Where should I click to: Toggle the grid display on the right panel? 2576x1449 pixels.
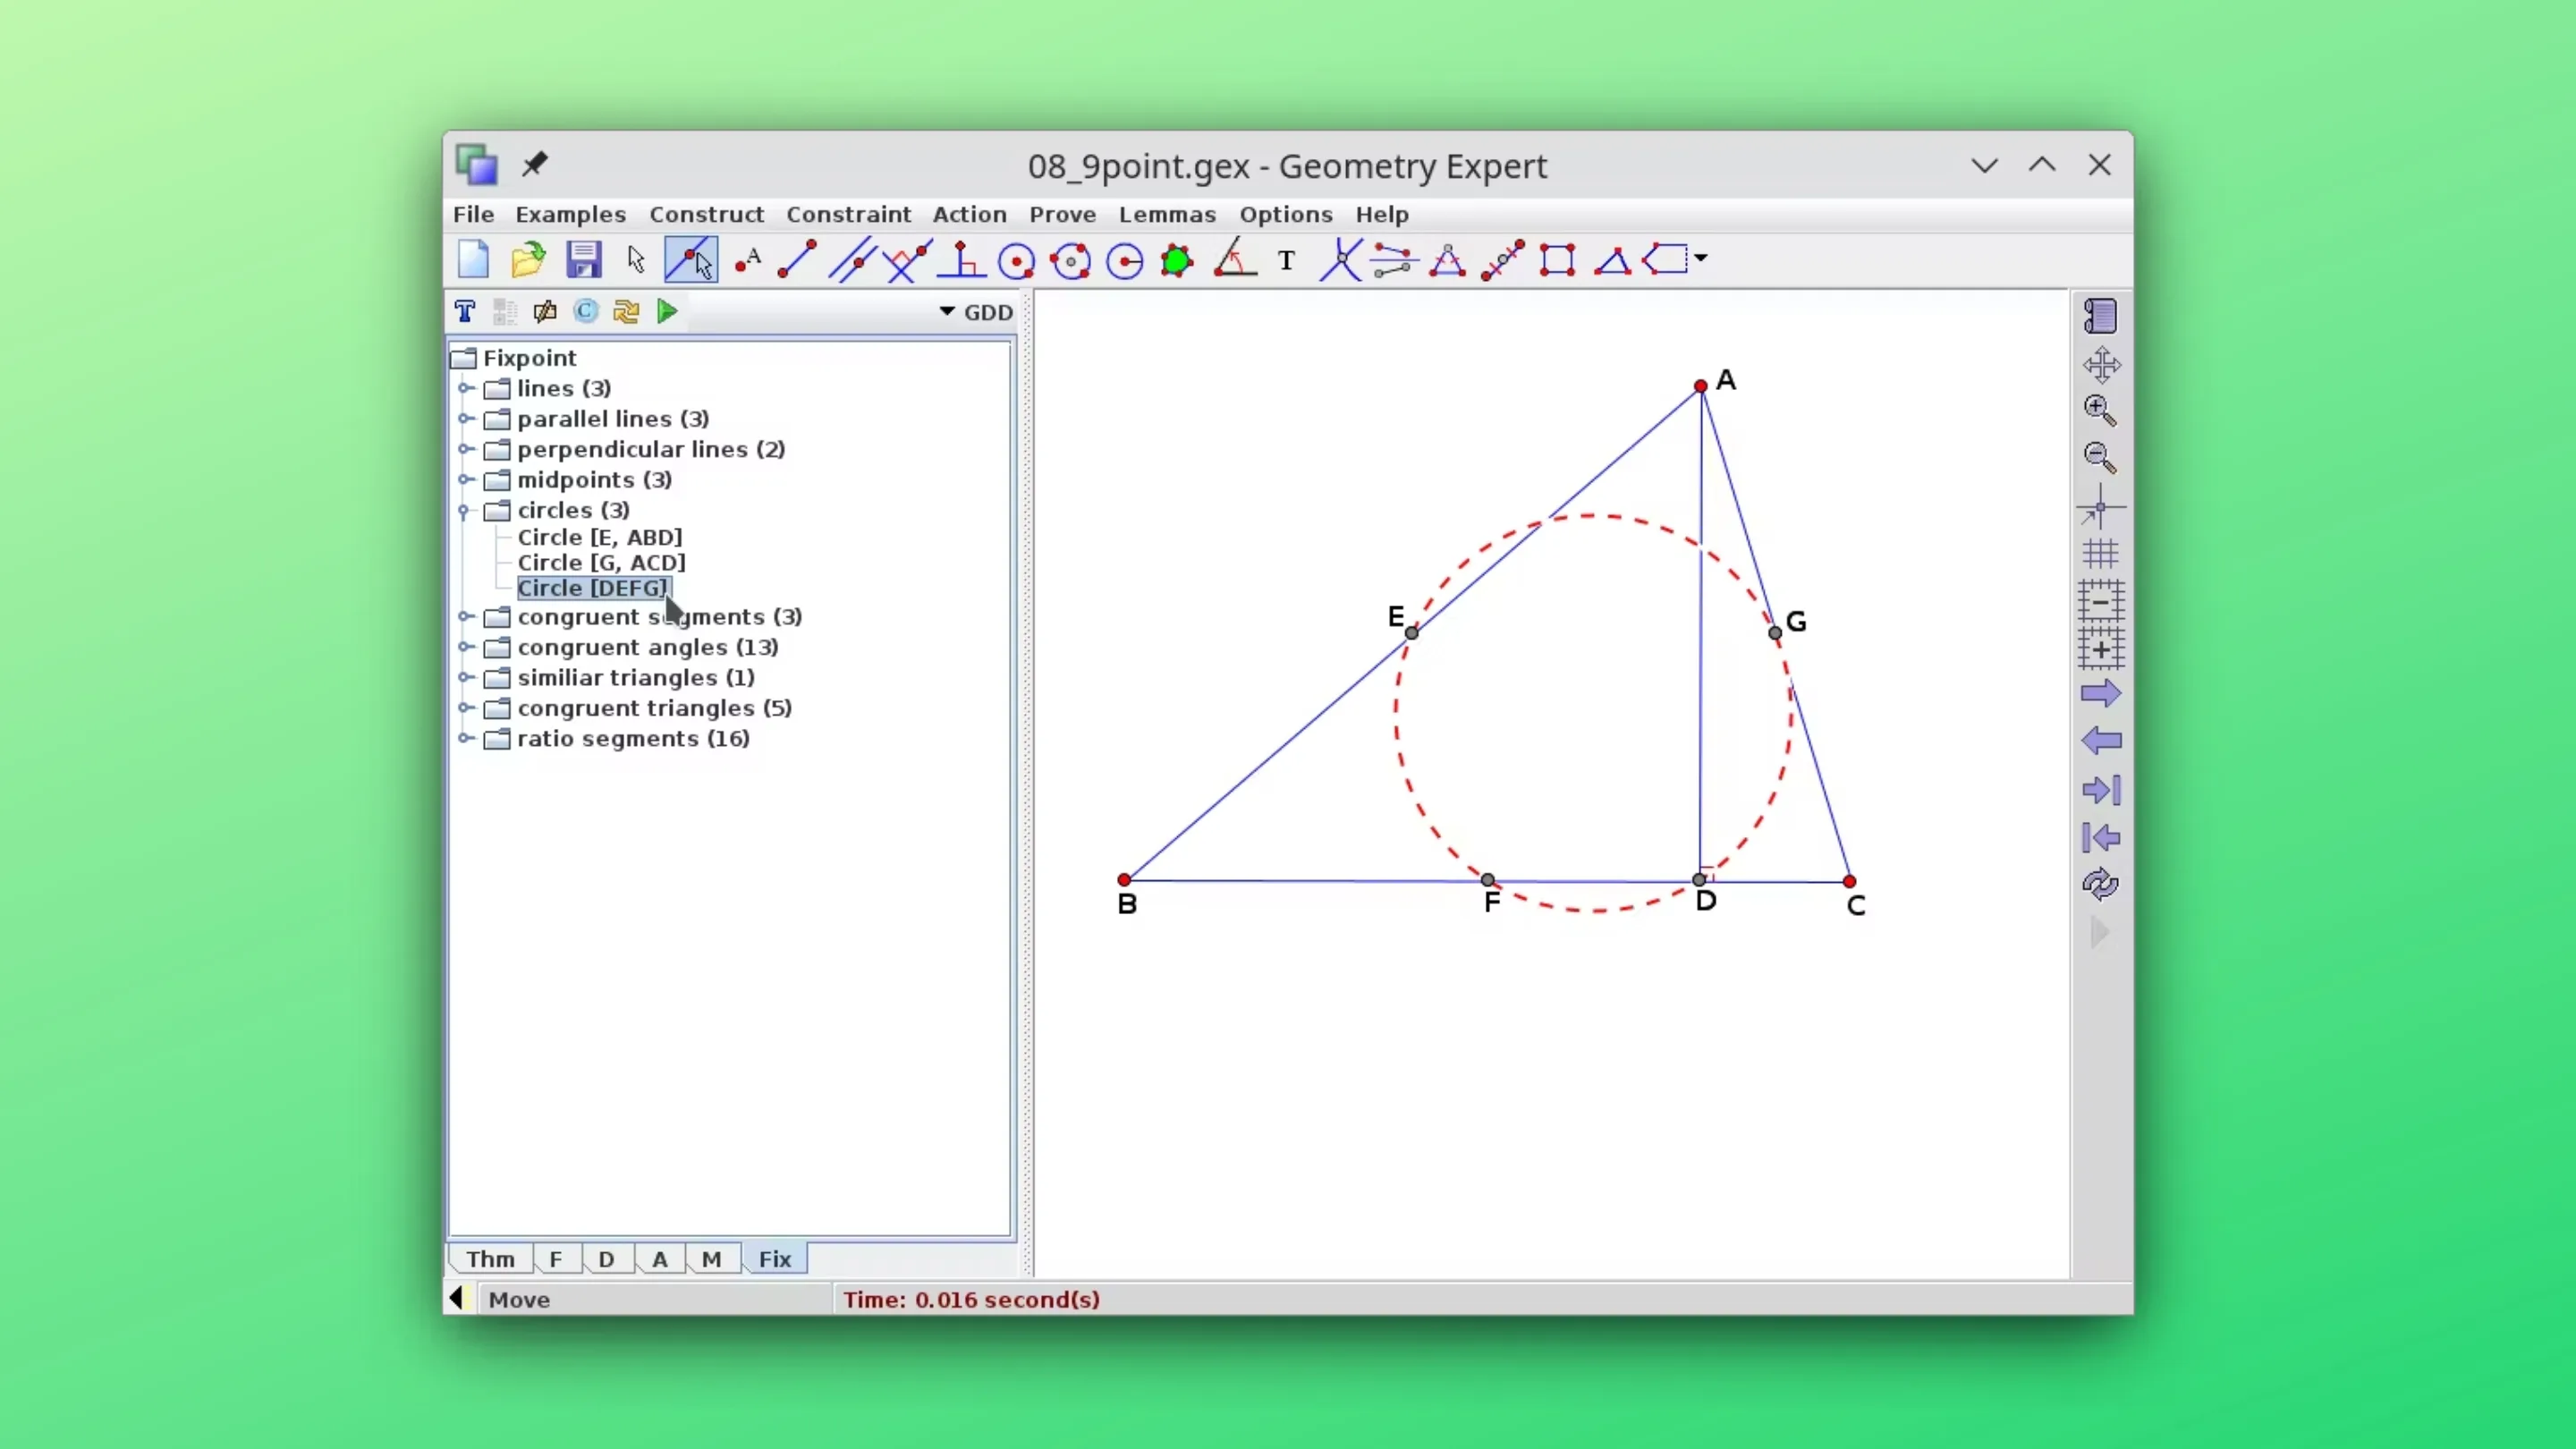point(2100,555)
